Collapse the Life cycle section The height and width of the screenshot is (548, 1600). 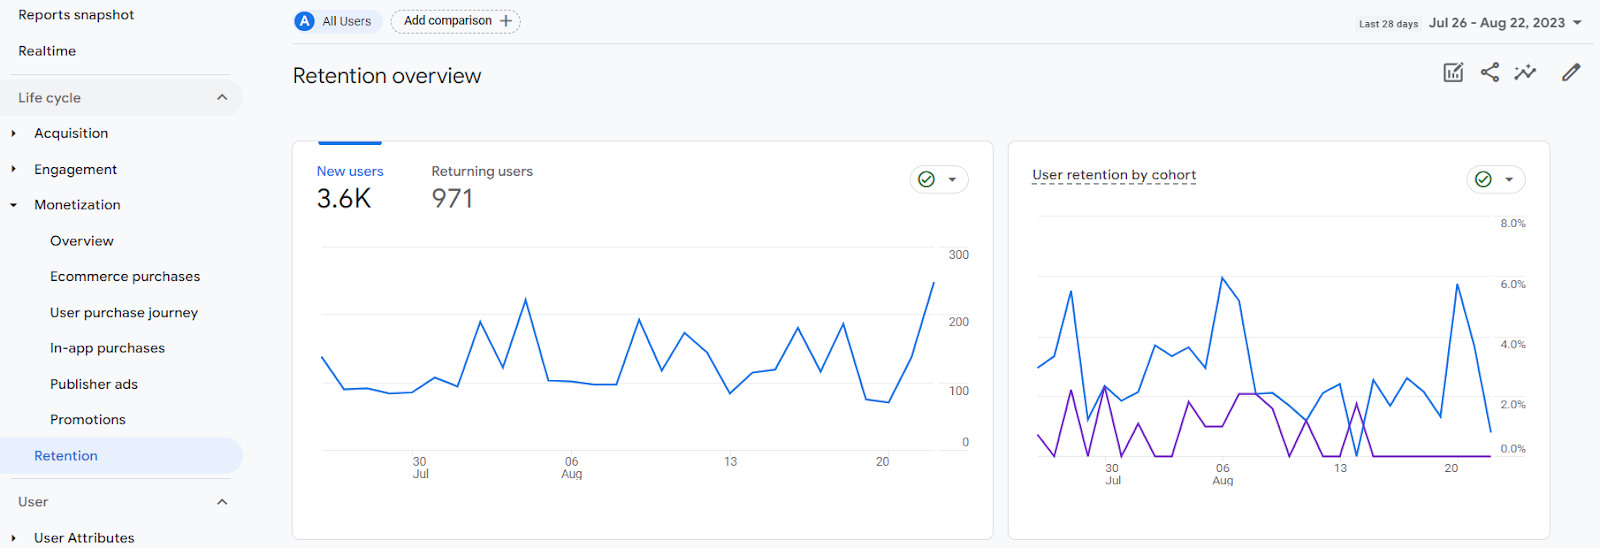(222, 98)
